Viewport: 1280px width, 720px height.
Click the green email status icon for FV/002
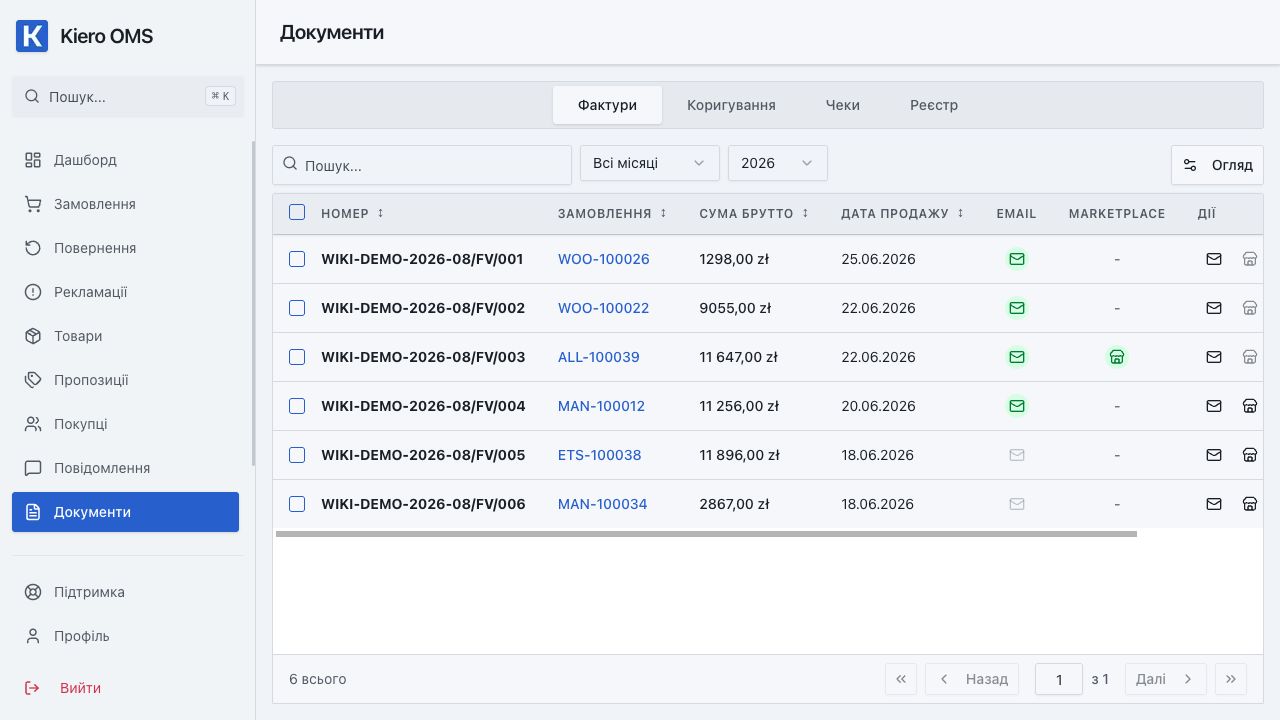point(1017,308)
